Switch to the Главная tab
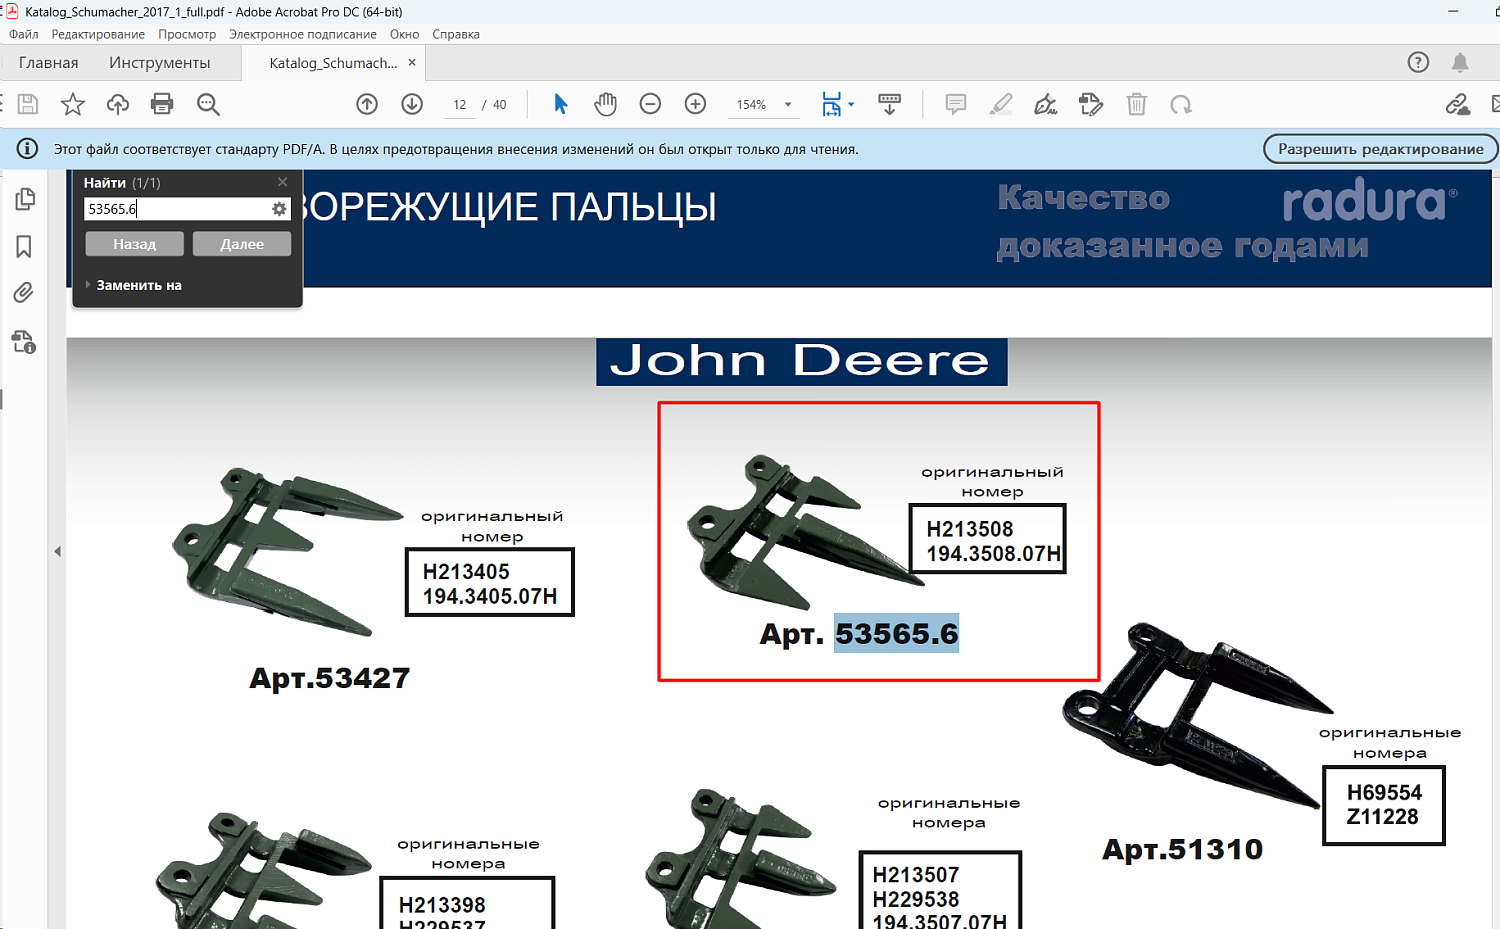The image size is (1500, 929). tap(48, 62)
